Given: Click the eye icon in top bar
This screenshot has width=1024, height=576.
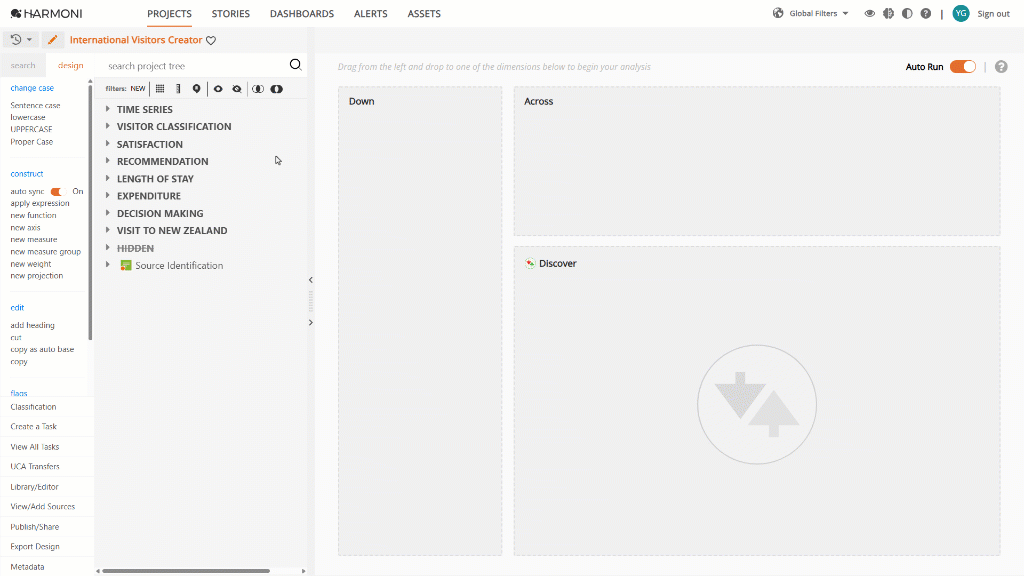Looking at the screenshot, I should 870,14.
